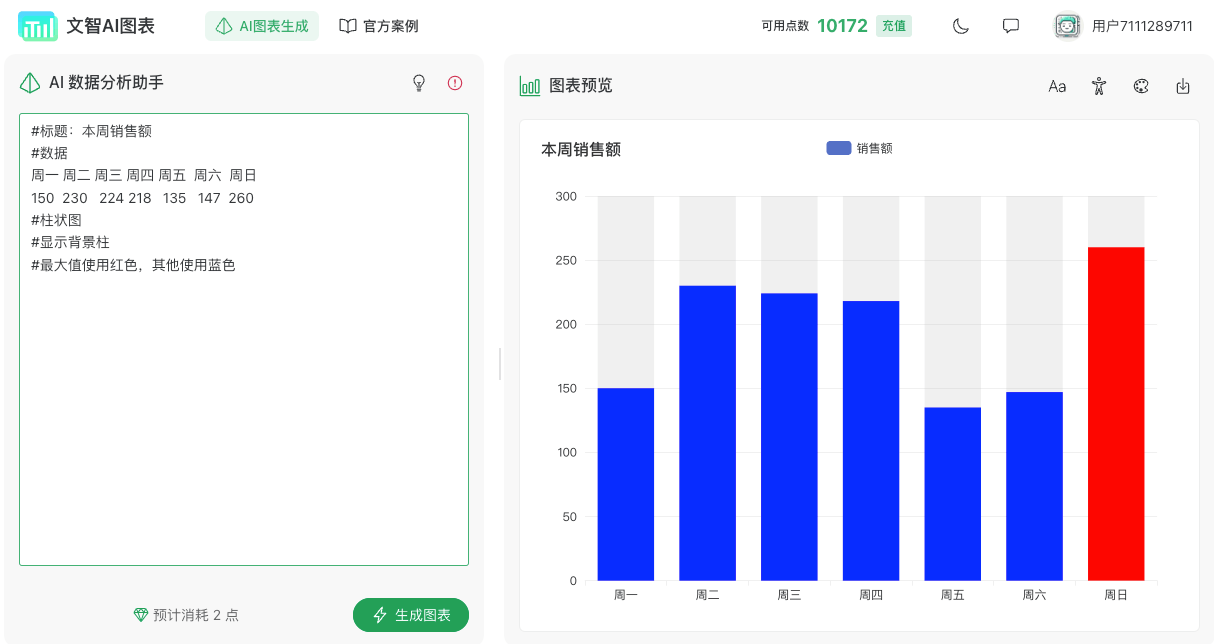The height and width of the screenshot is (644, 1214).
Task: Click the 充值 recharge button
Action: [x=894, y=26]
